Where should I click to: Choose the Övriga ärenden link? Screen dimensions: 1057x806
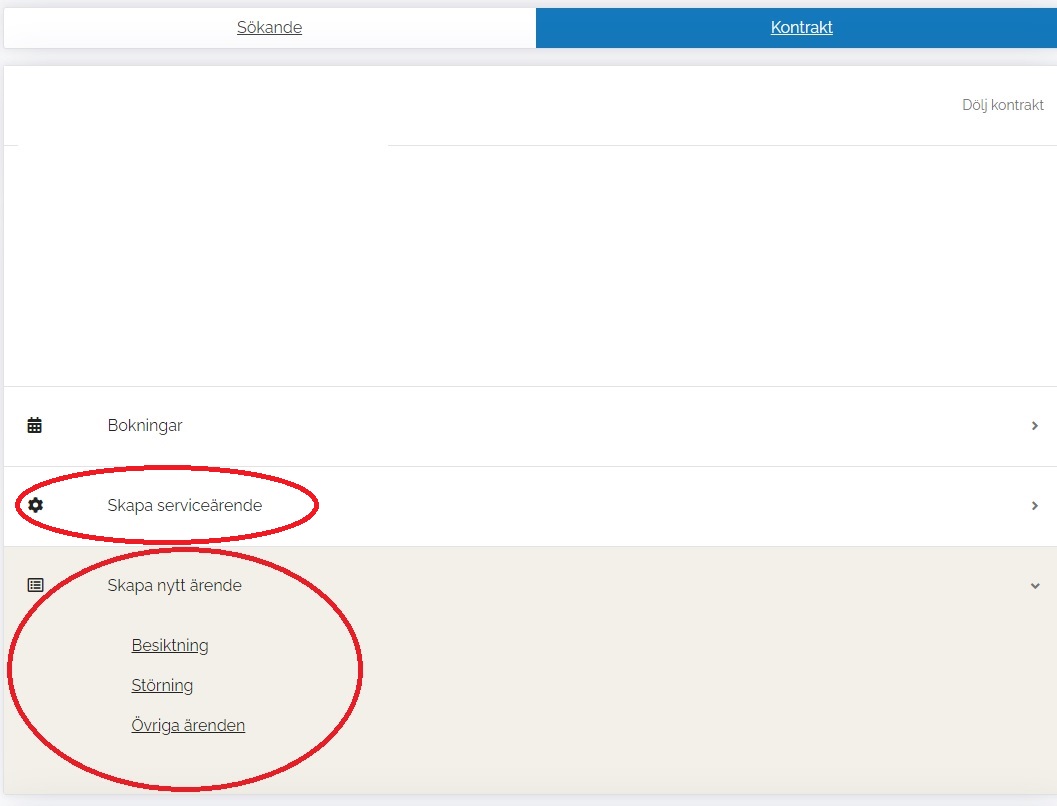point(188,726)
